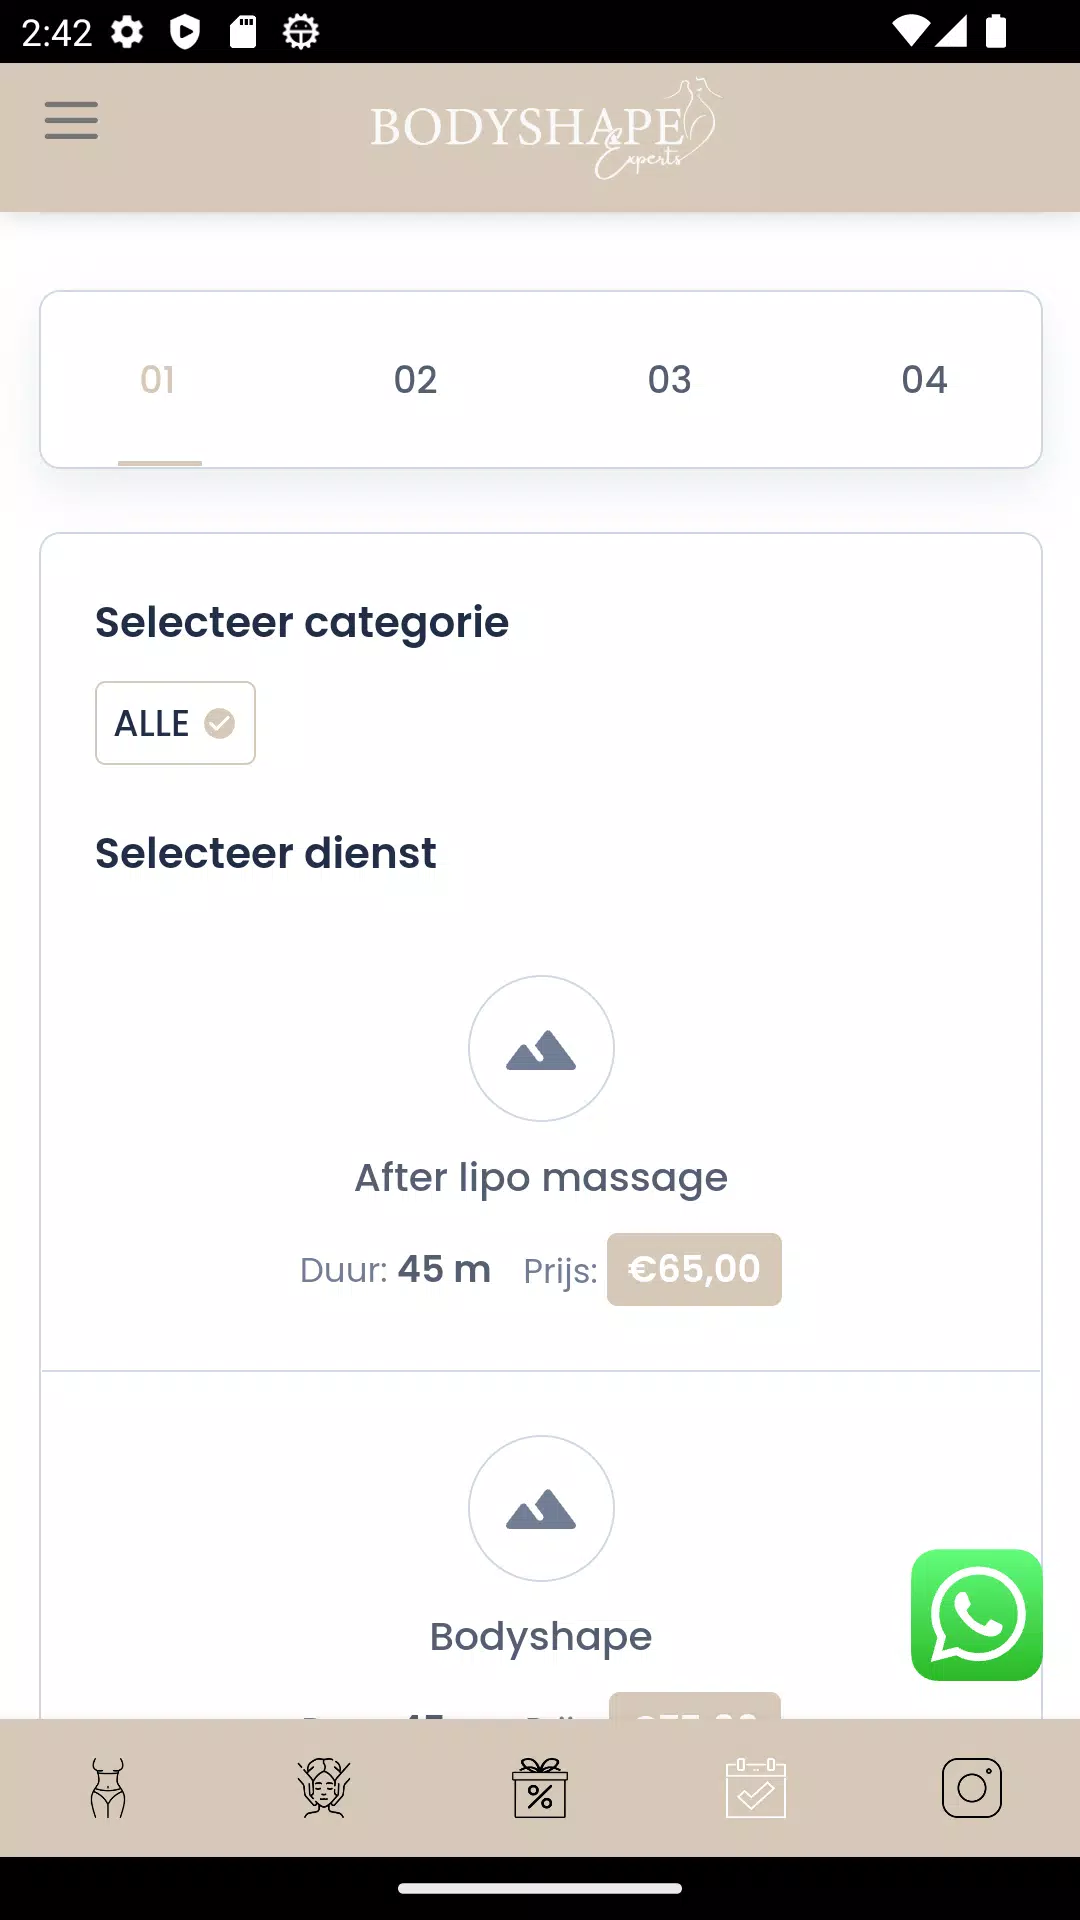Click the 45 m duration of After lipo massage
The height and width of the screenshot is (1920, 1080).
(444, 1269)
